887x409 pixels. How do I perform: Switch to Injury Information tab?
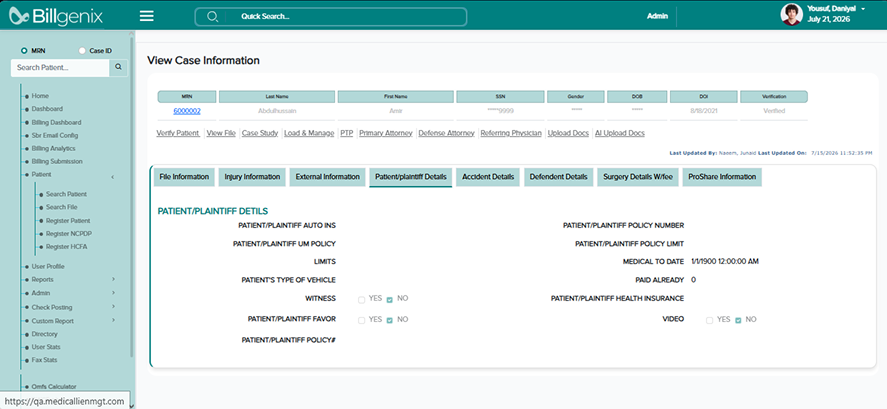[252, 177]
